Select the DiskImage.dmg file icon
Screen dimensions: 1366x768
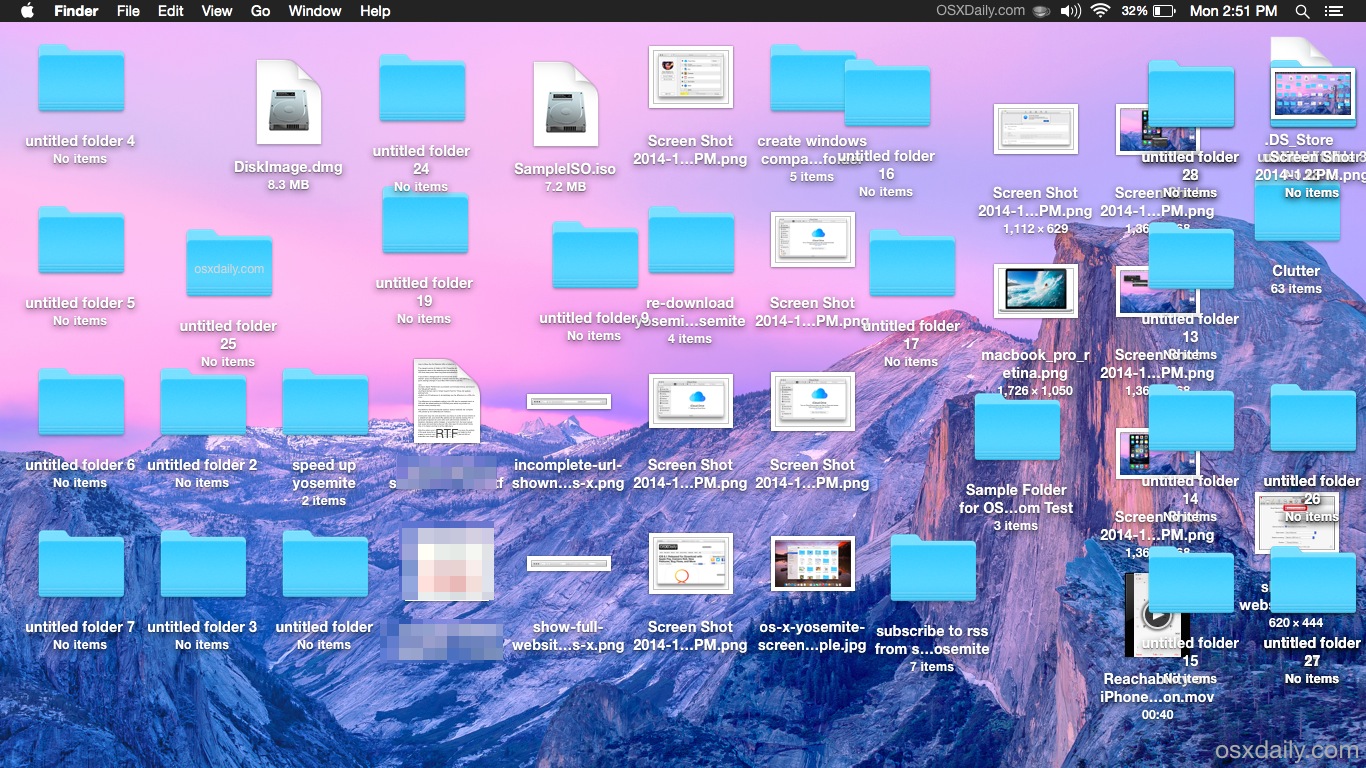[x=289, y=102]
